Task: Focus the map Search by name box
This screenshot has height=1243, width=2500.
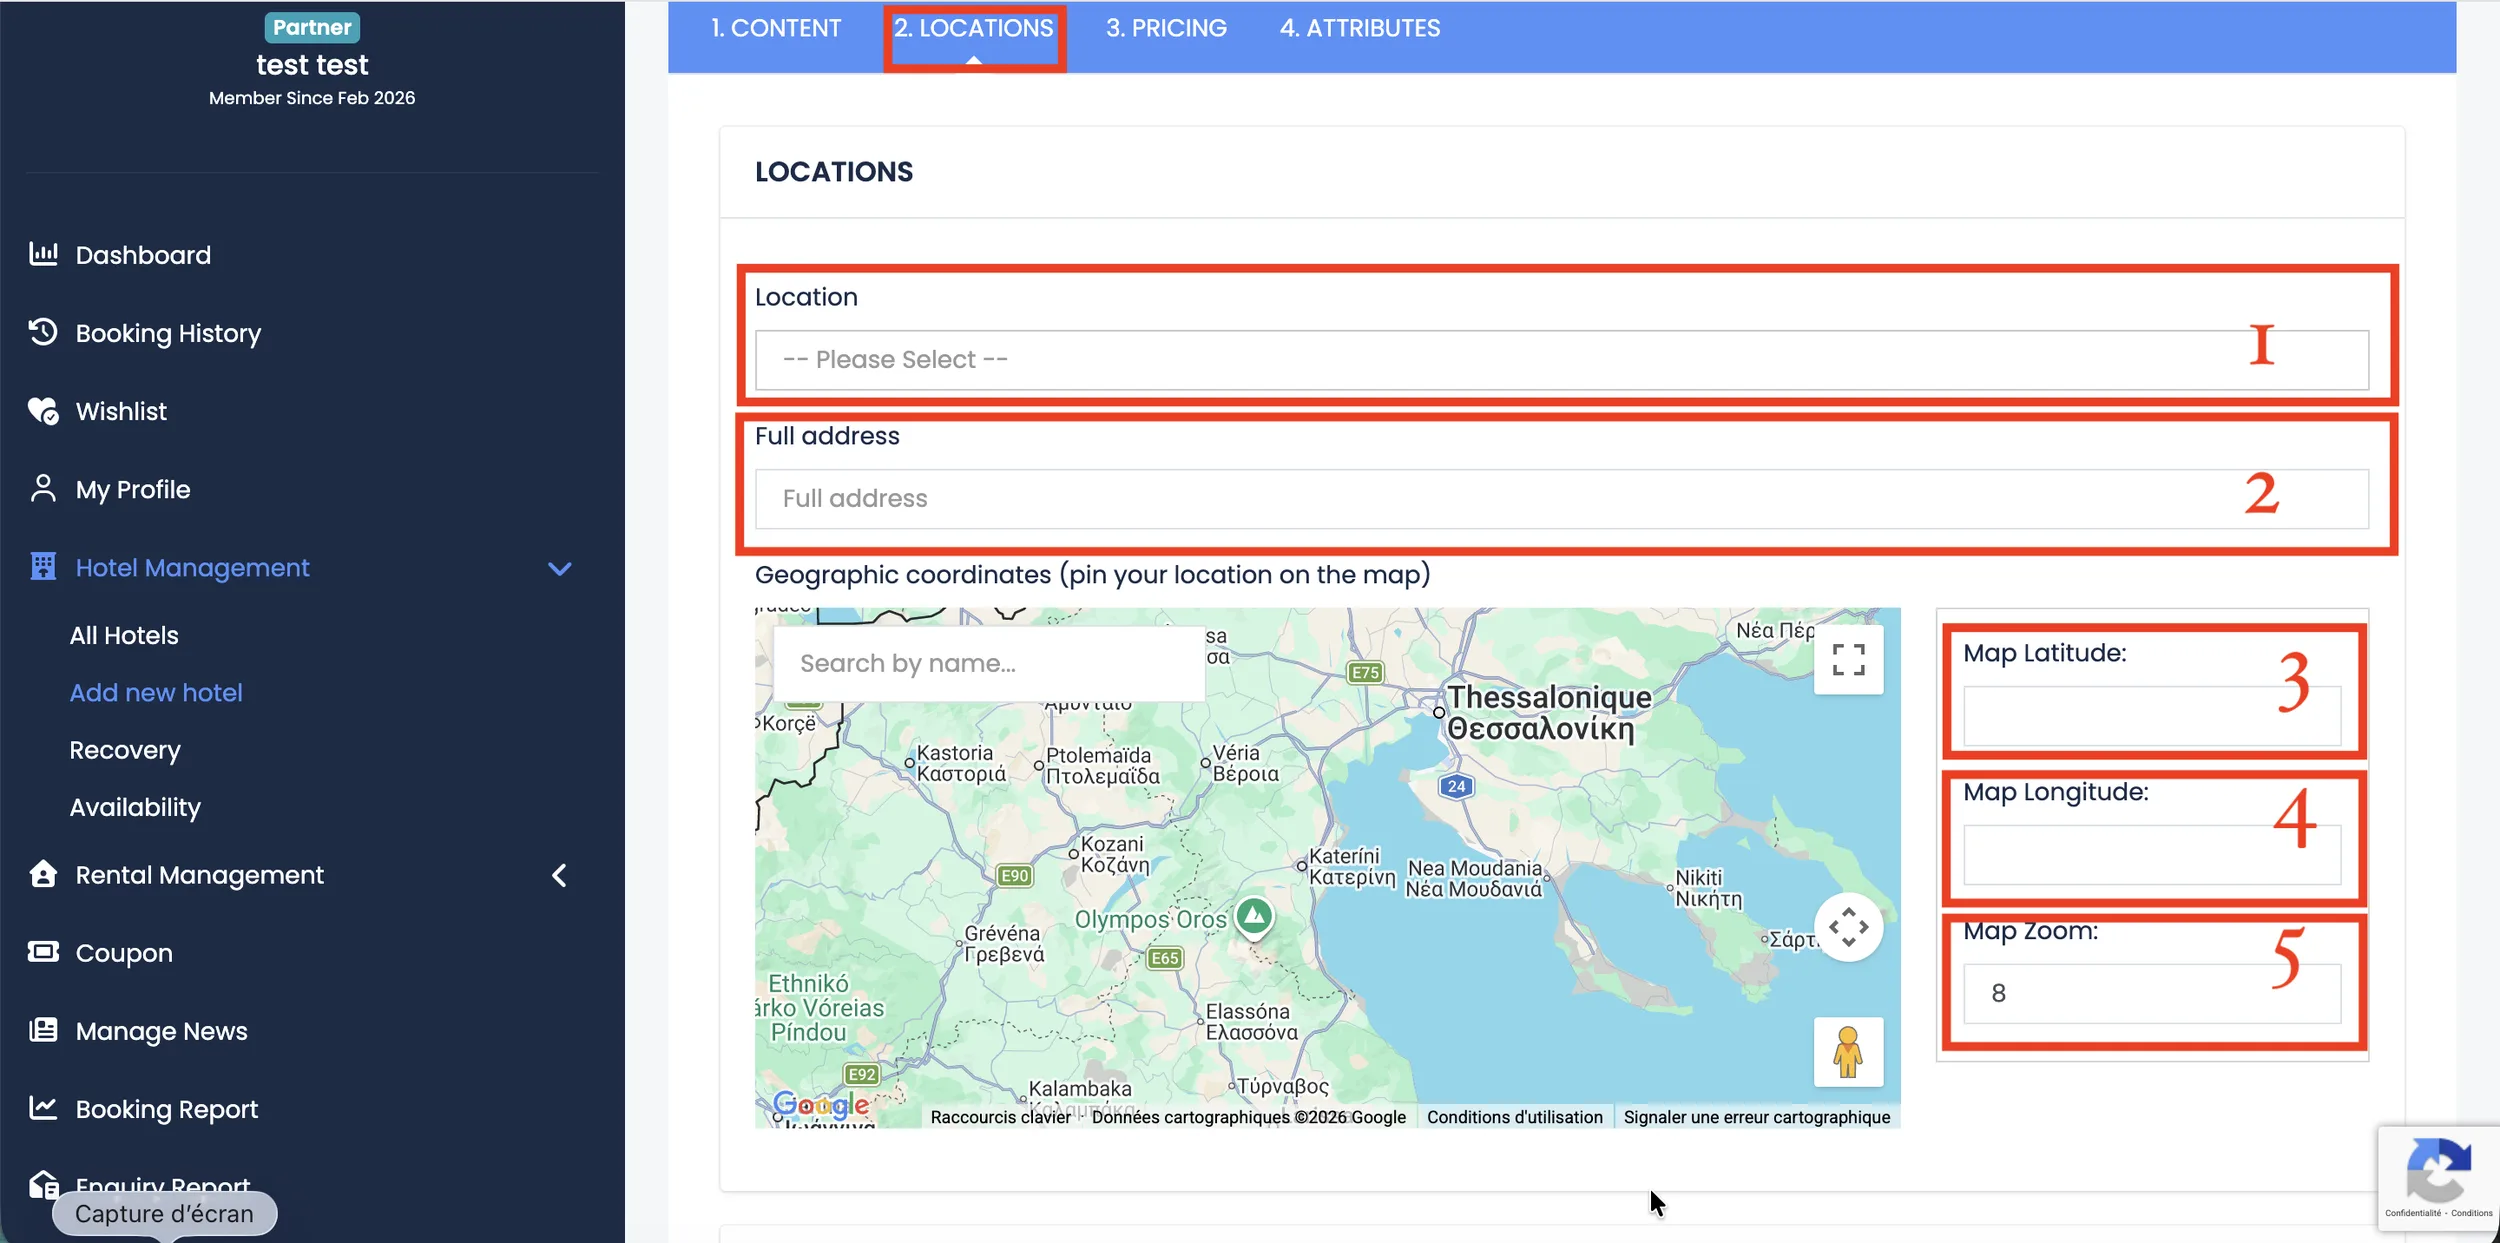Action: pyautogui.click(x=988, y=663)
